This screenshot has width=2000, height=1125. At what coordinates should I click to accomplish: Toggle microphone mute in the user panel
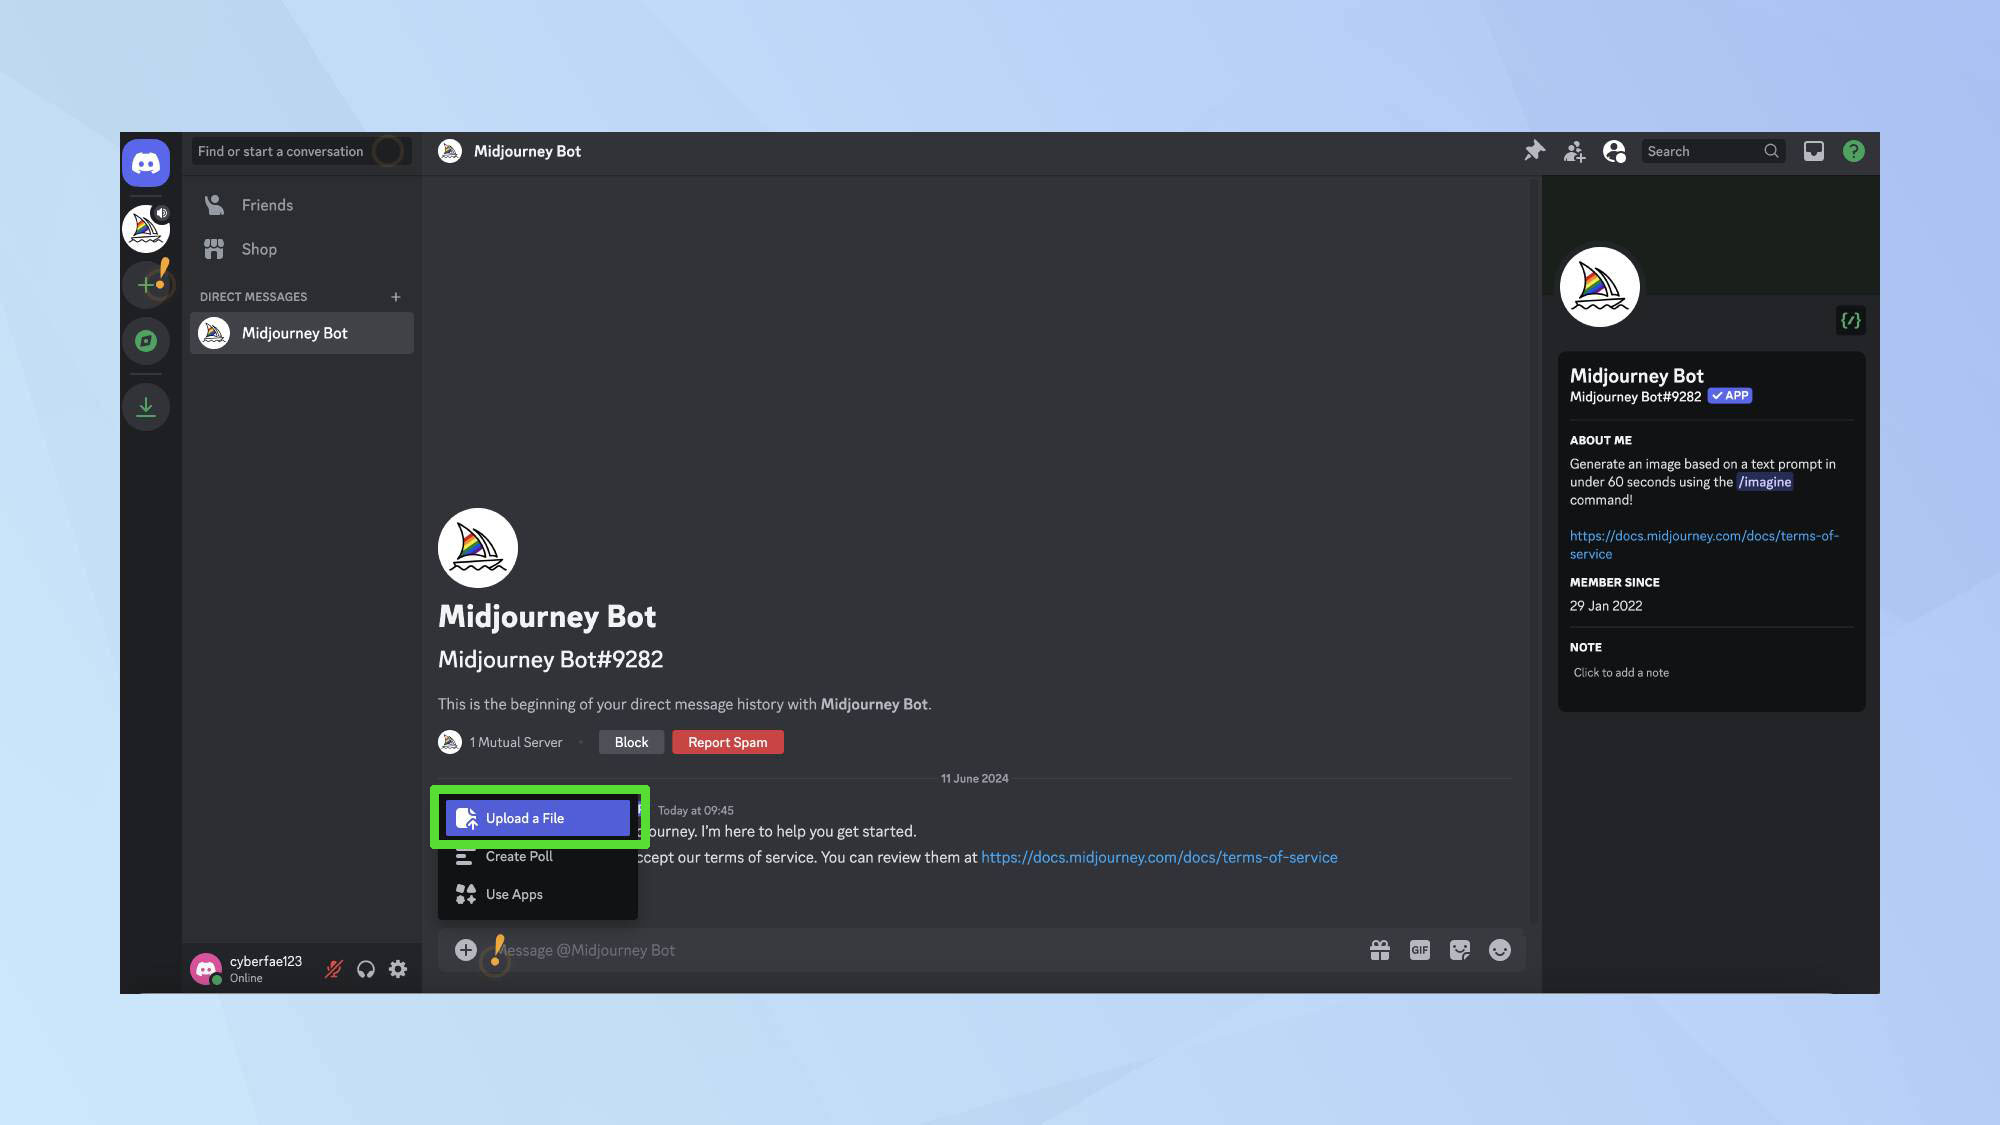(x=334, y=969)
